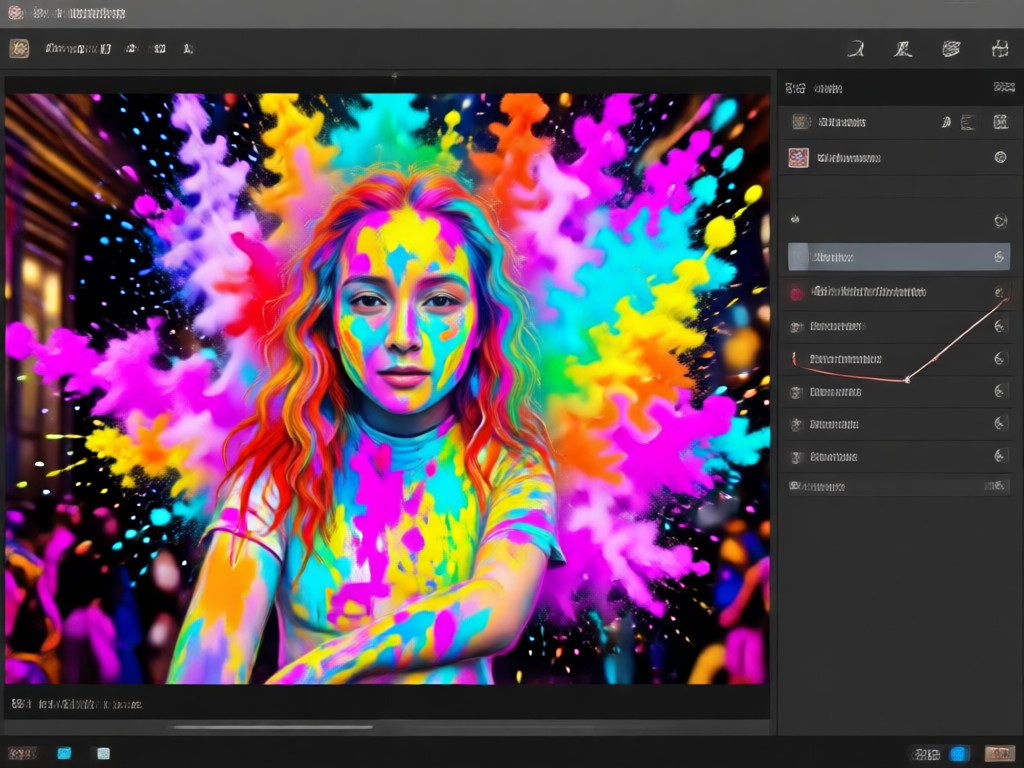
Task: Click the small icon at the left of the bottom list row
Action: 796,457
